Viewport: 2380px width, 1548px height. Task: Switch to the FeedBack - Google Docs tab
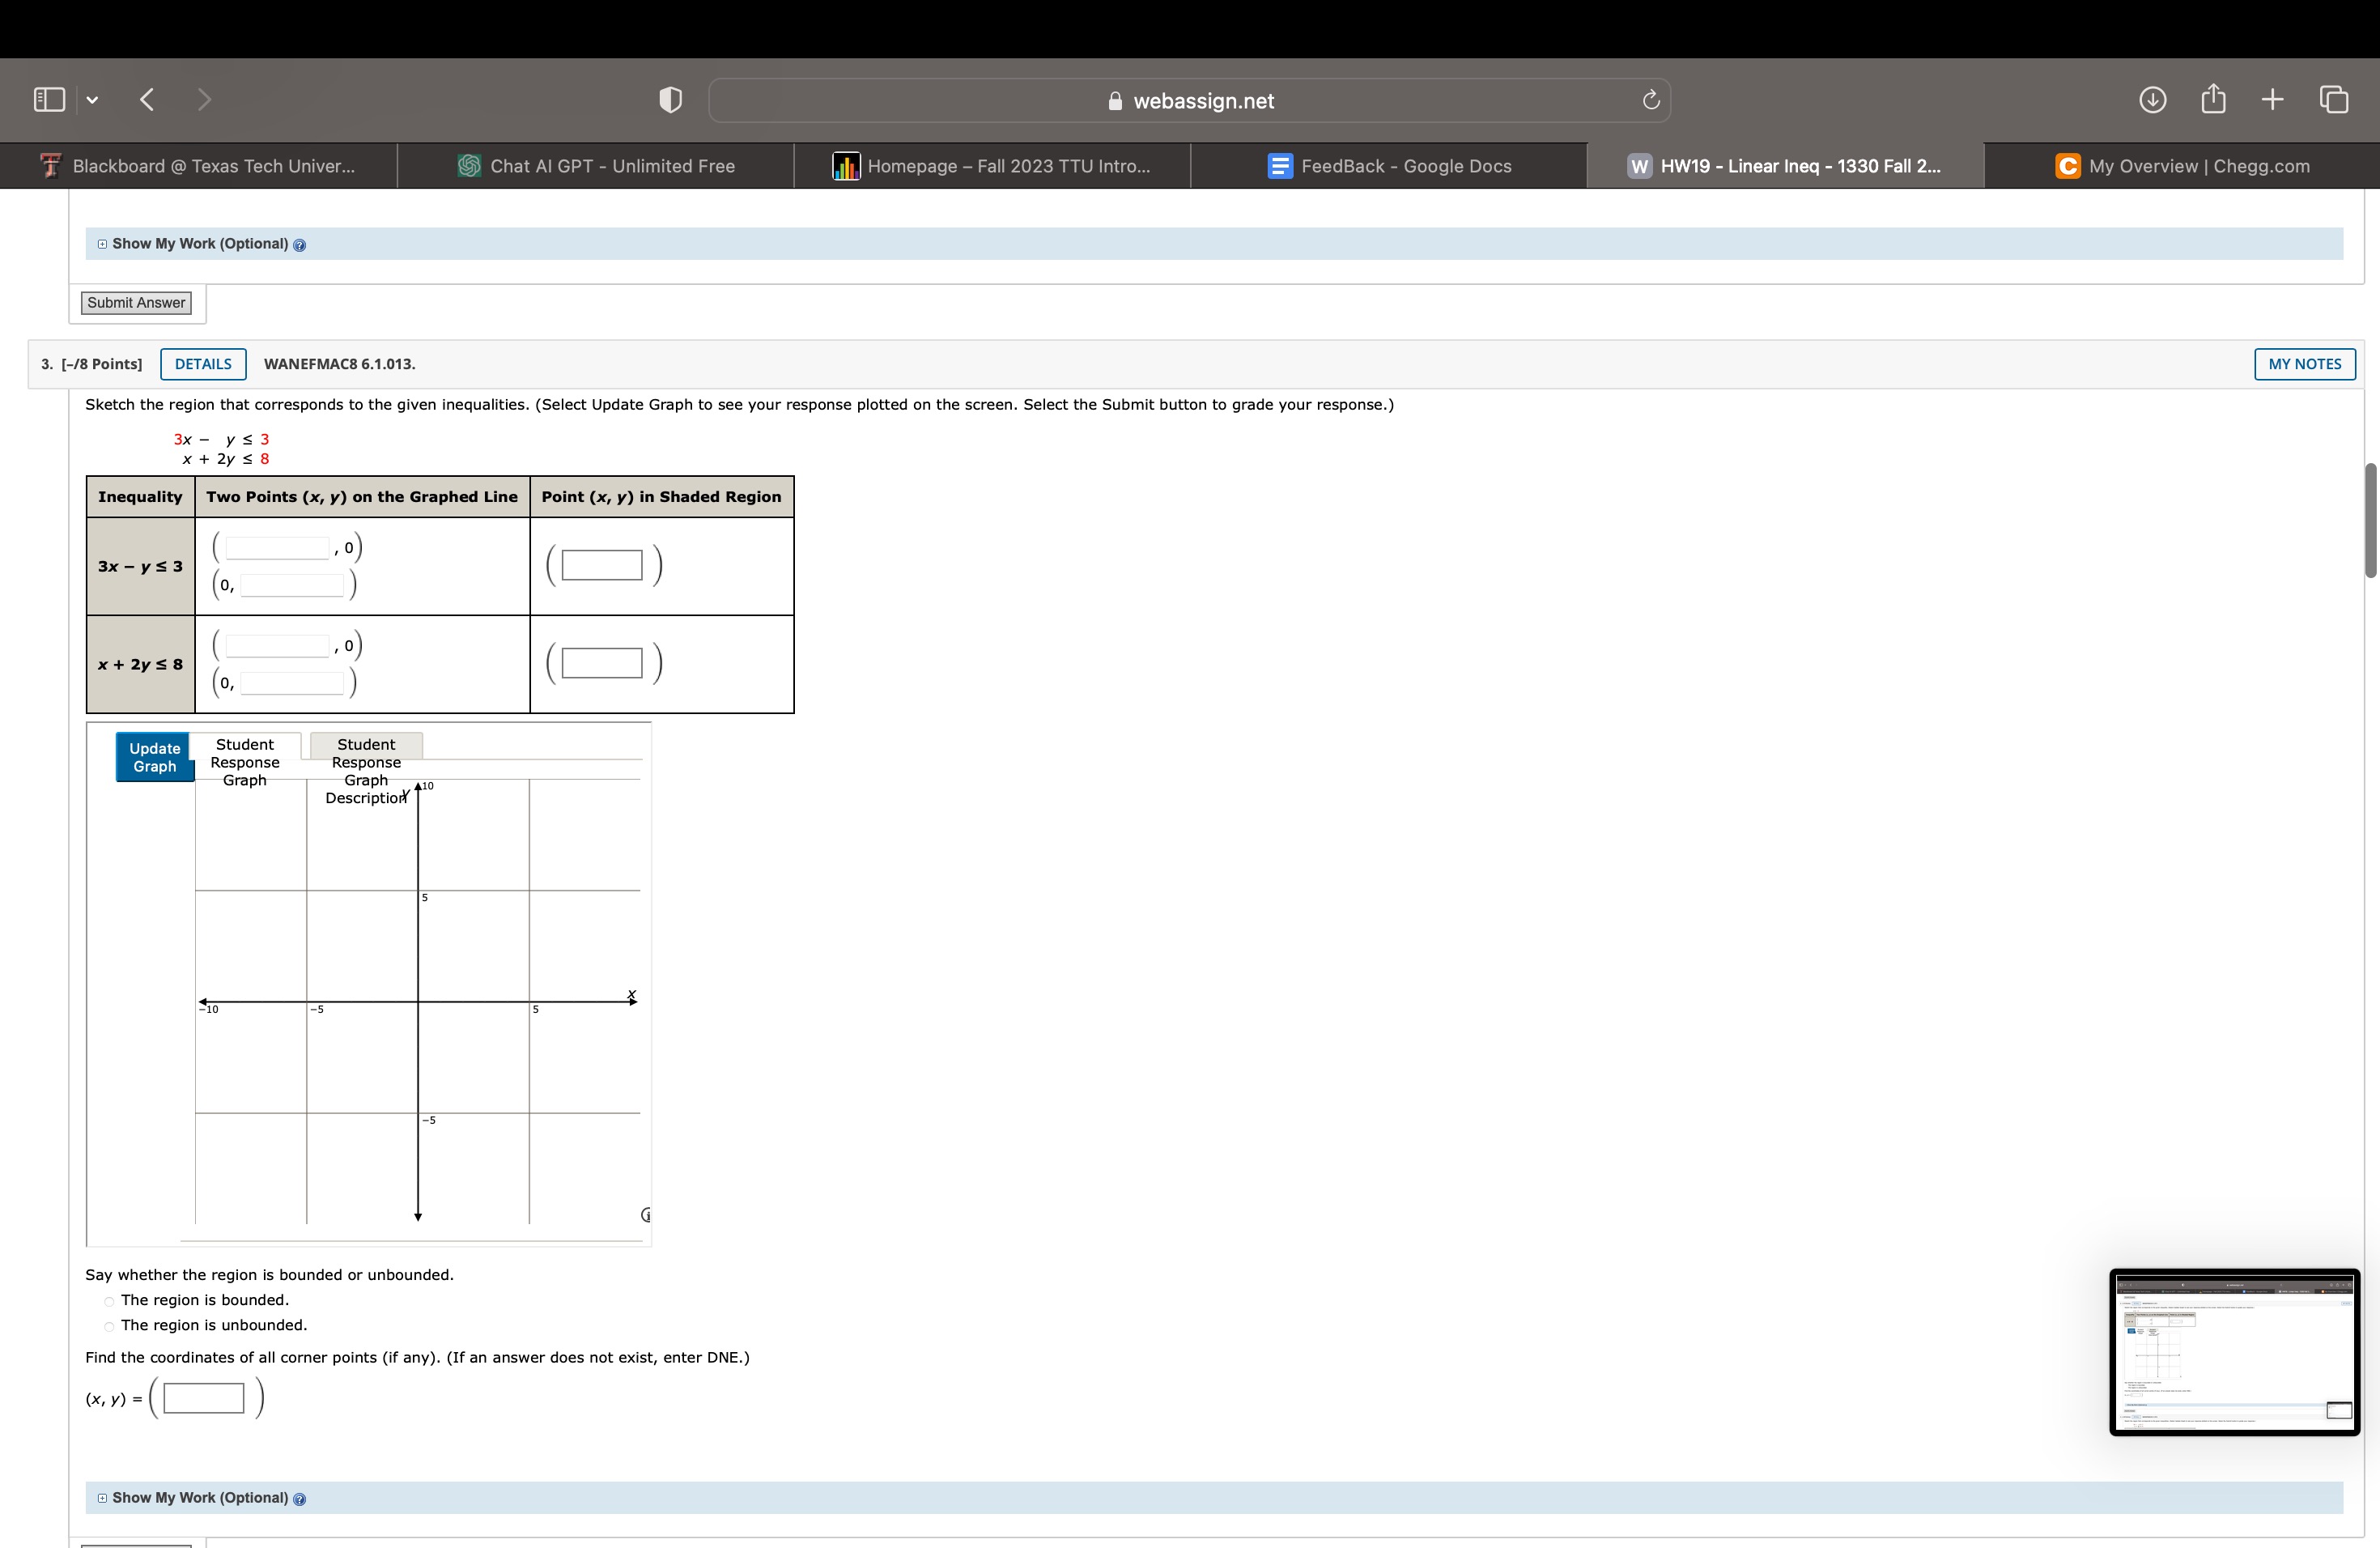click(x=1390, y=165)
